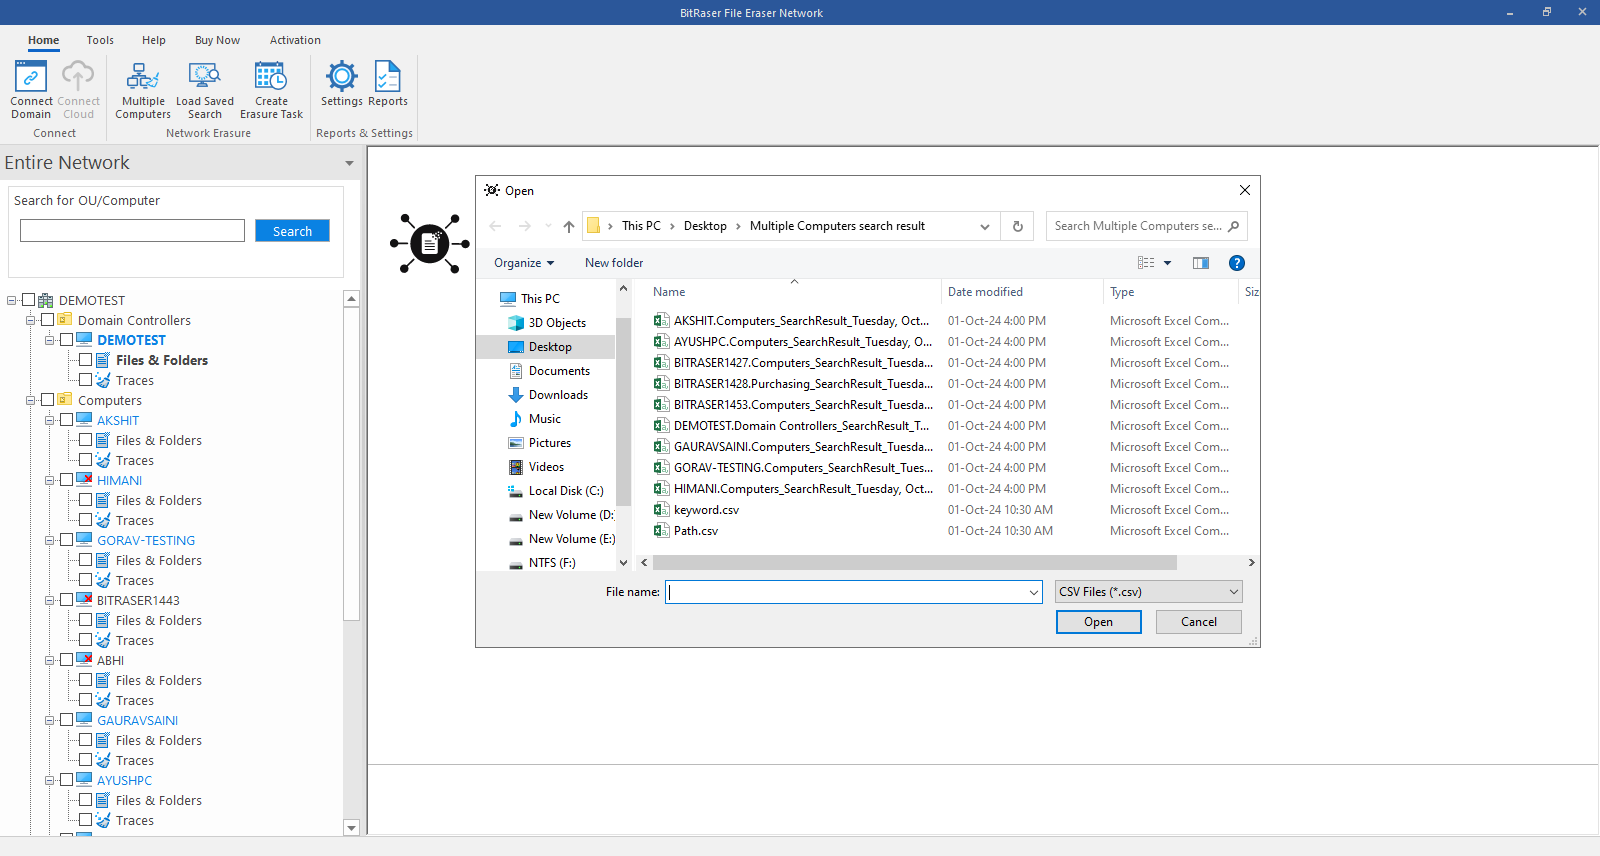Viewport: 1600px width, 856px height.
Task: Select the Path.csv file
Action: pos(695,531)
